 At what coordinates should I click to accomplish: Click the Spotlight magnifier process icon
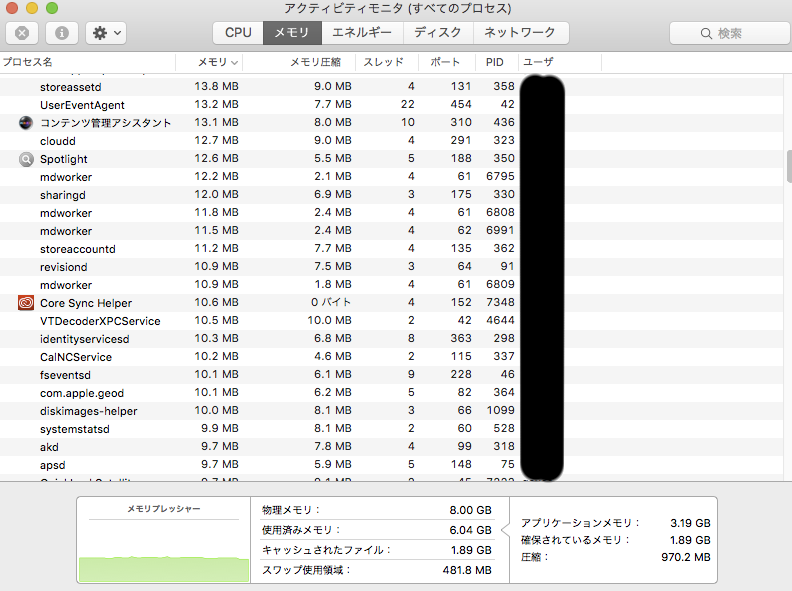coord(26,159)
